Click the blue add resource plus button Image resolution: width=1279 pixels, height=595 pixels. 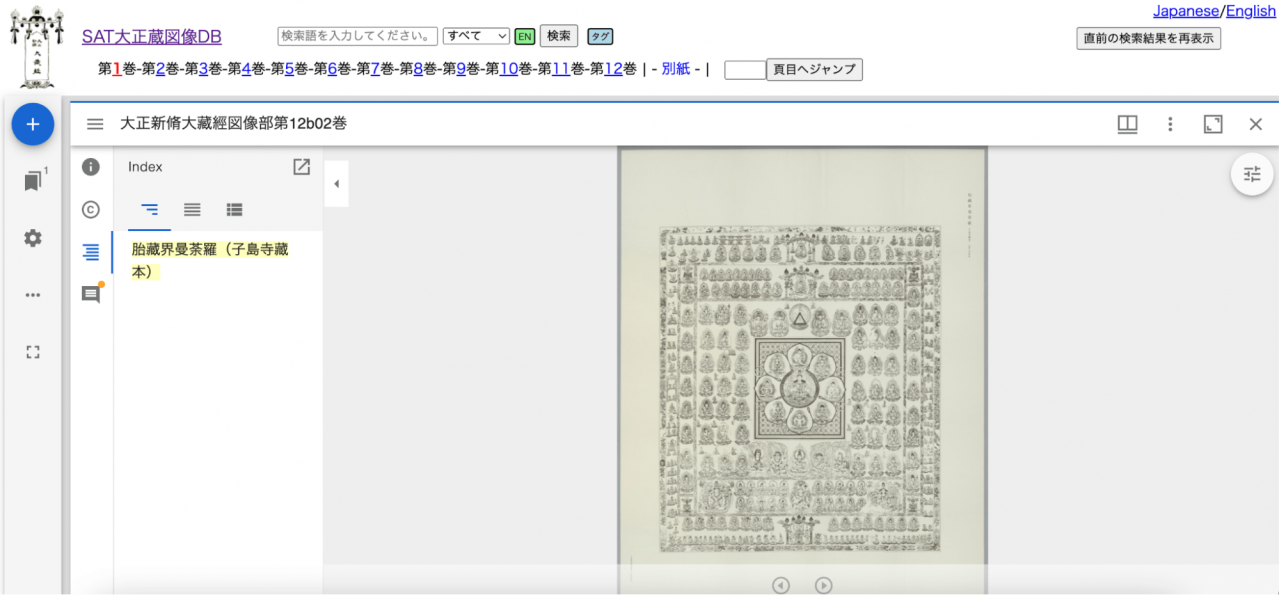tap(32, 124)
